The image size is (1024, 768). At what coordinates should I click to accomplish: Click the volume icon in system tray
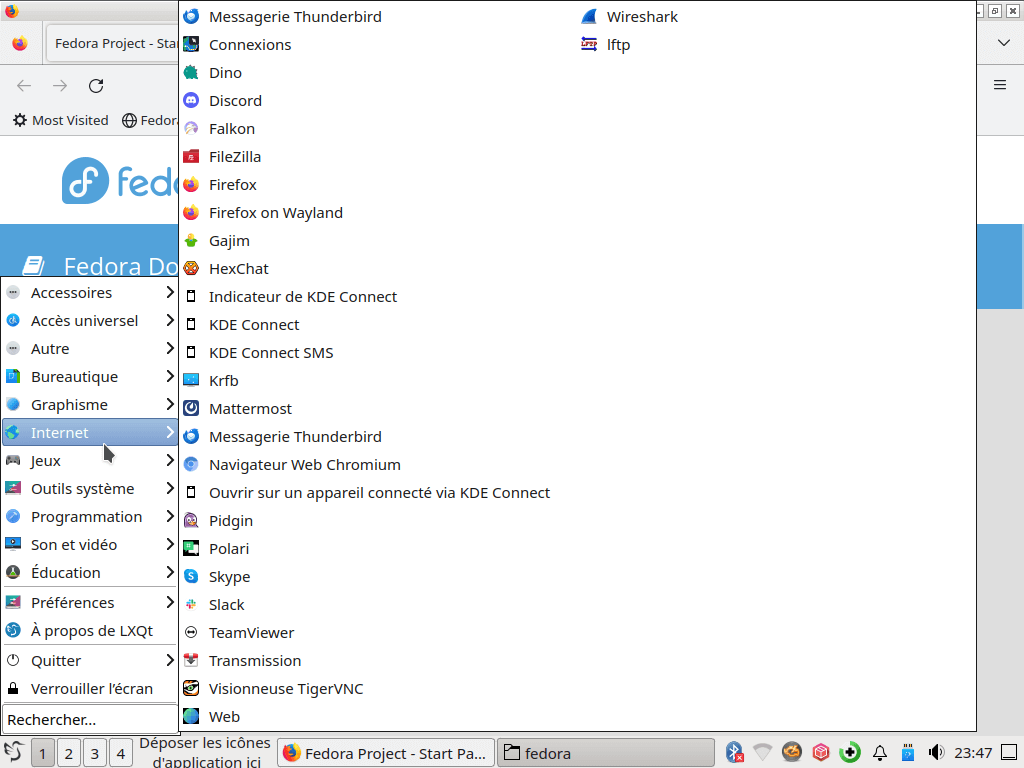point(936,753)
